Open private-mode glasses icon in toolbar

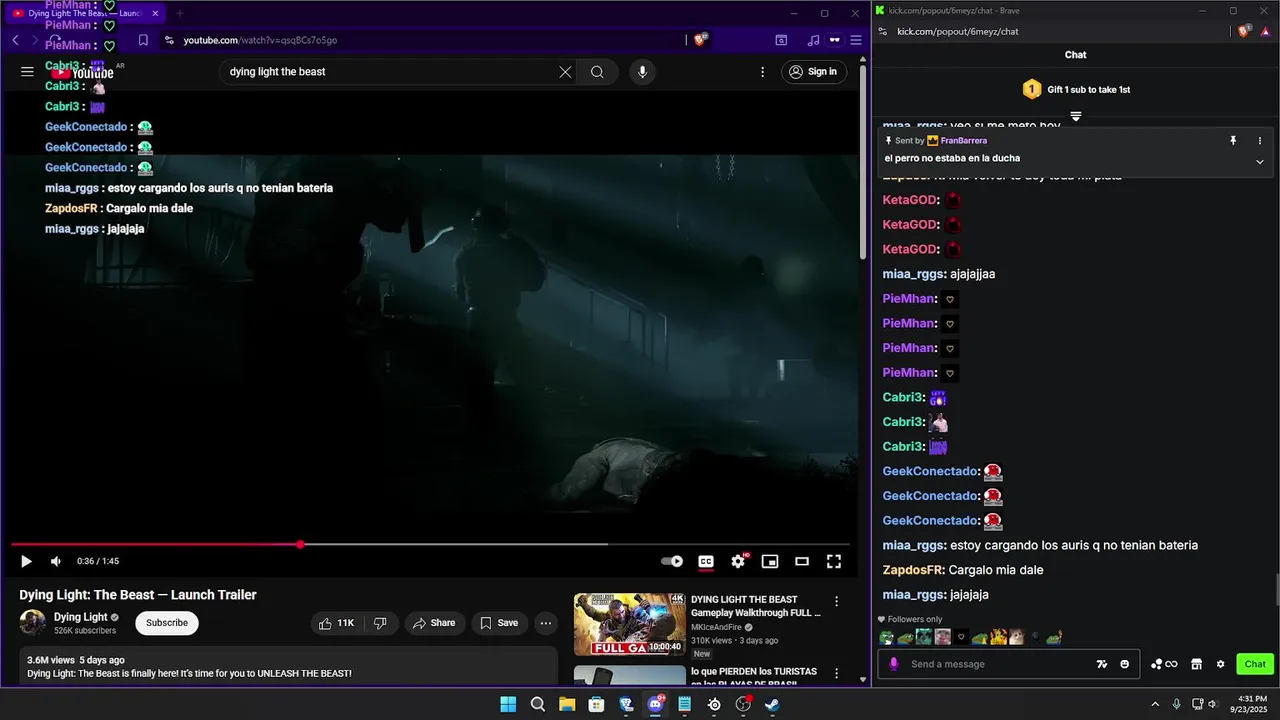pos(834,40)
